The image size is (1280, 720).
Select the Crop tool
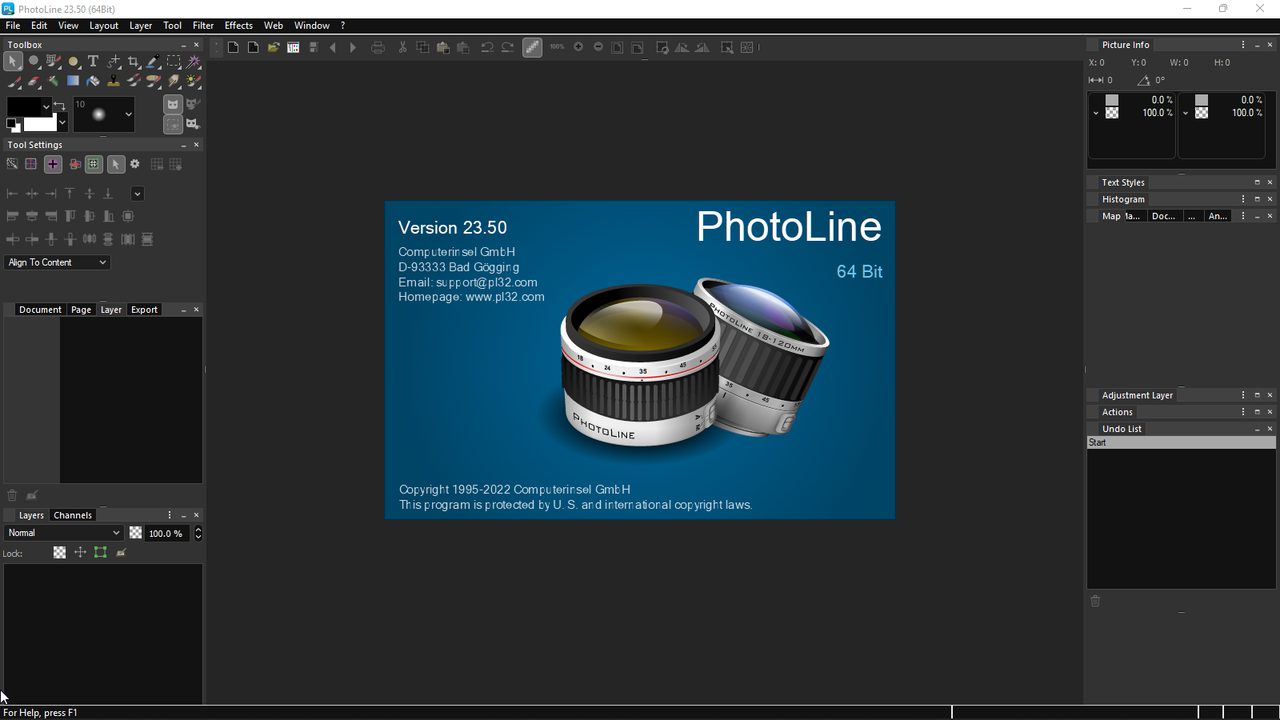pos(134,61)
